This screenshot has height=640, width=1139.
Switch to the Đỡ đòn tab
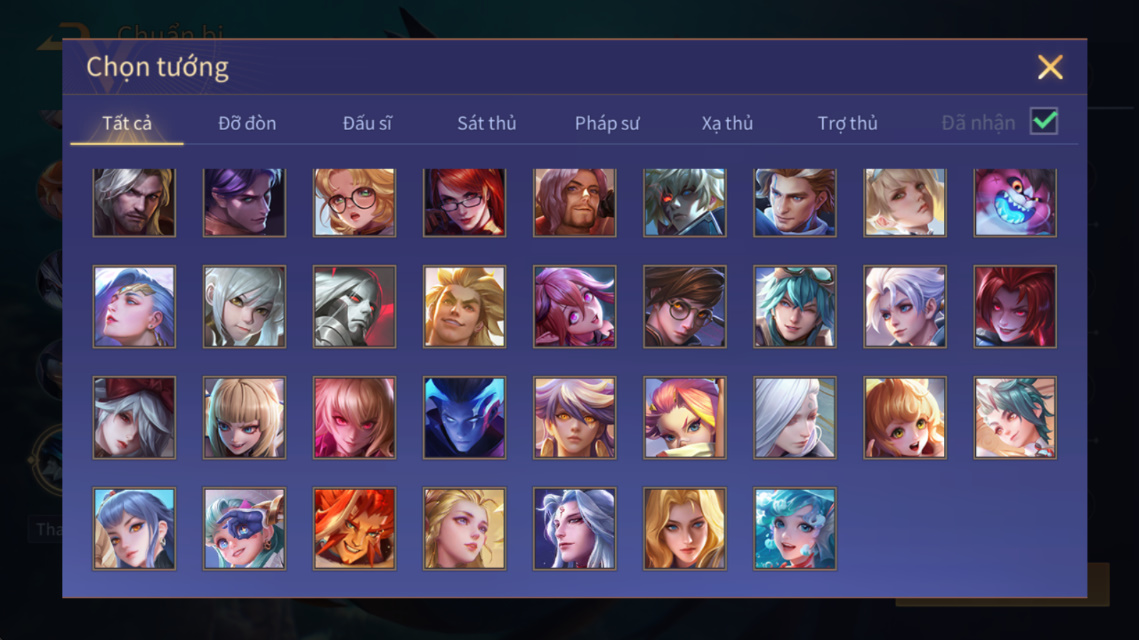coord(247,123)
